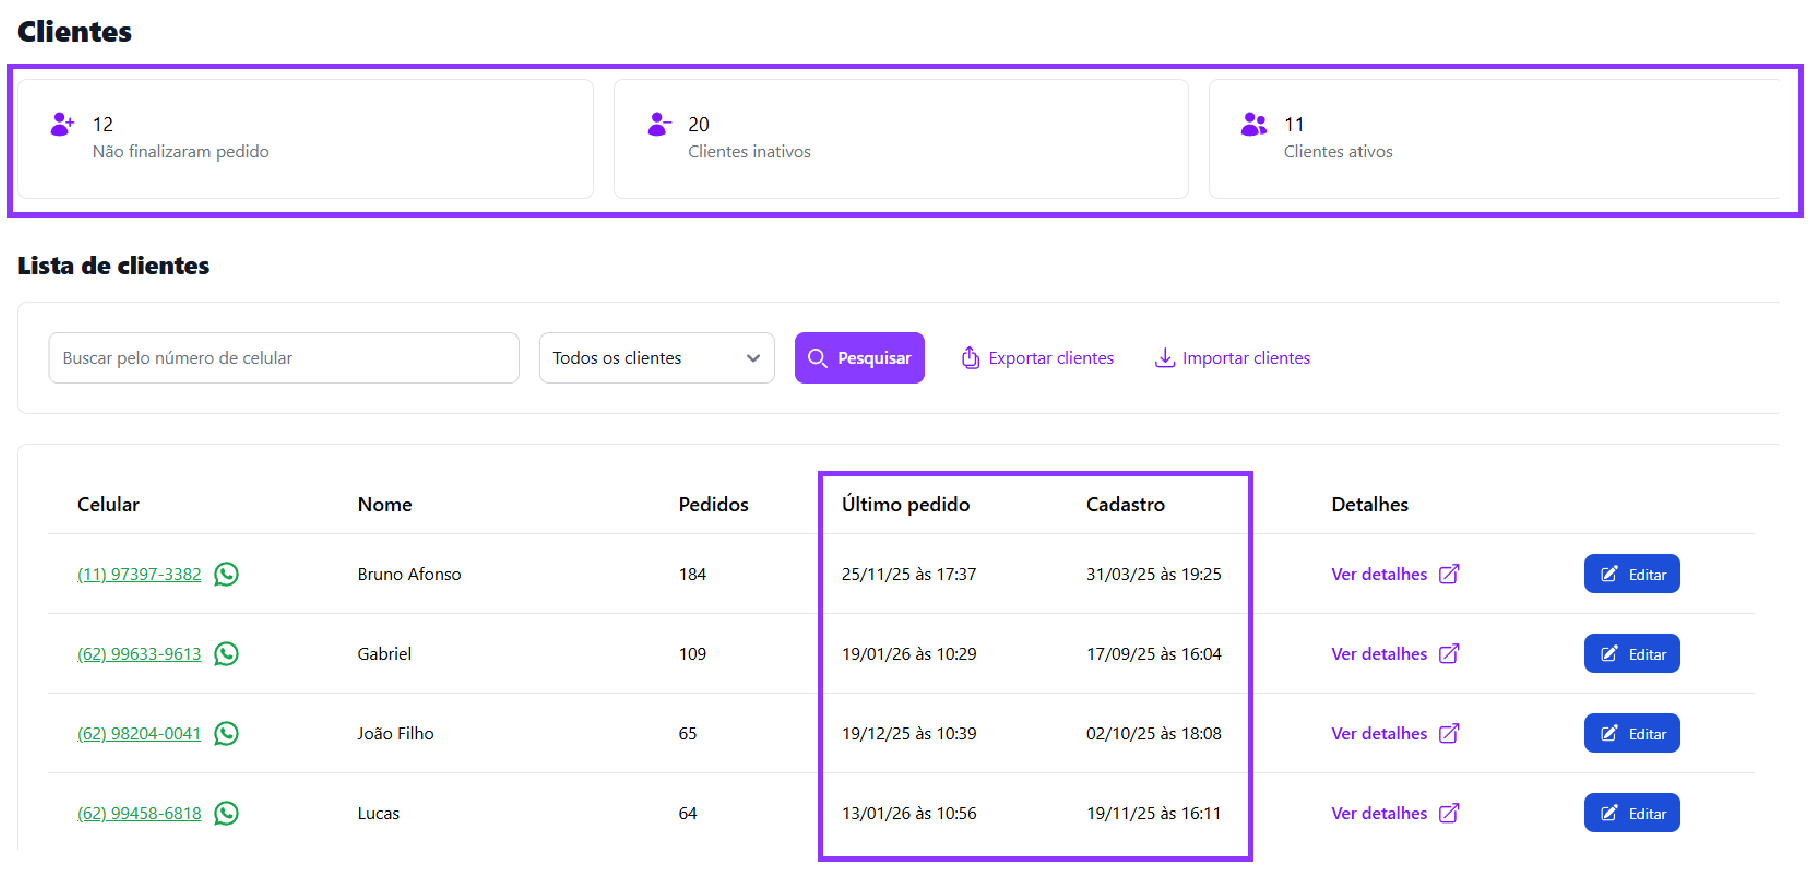The image size is (1811, 894).
Task: Click phone number (62) 98204-0041
Action: coord(139,734)
